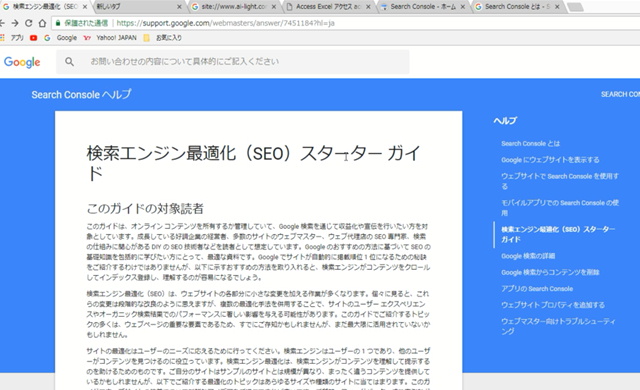Switch to Search Console - ホーム tab
The height and width of the screenshot is (390, 640).
[422, 7]
